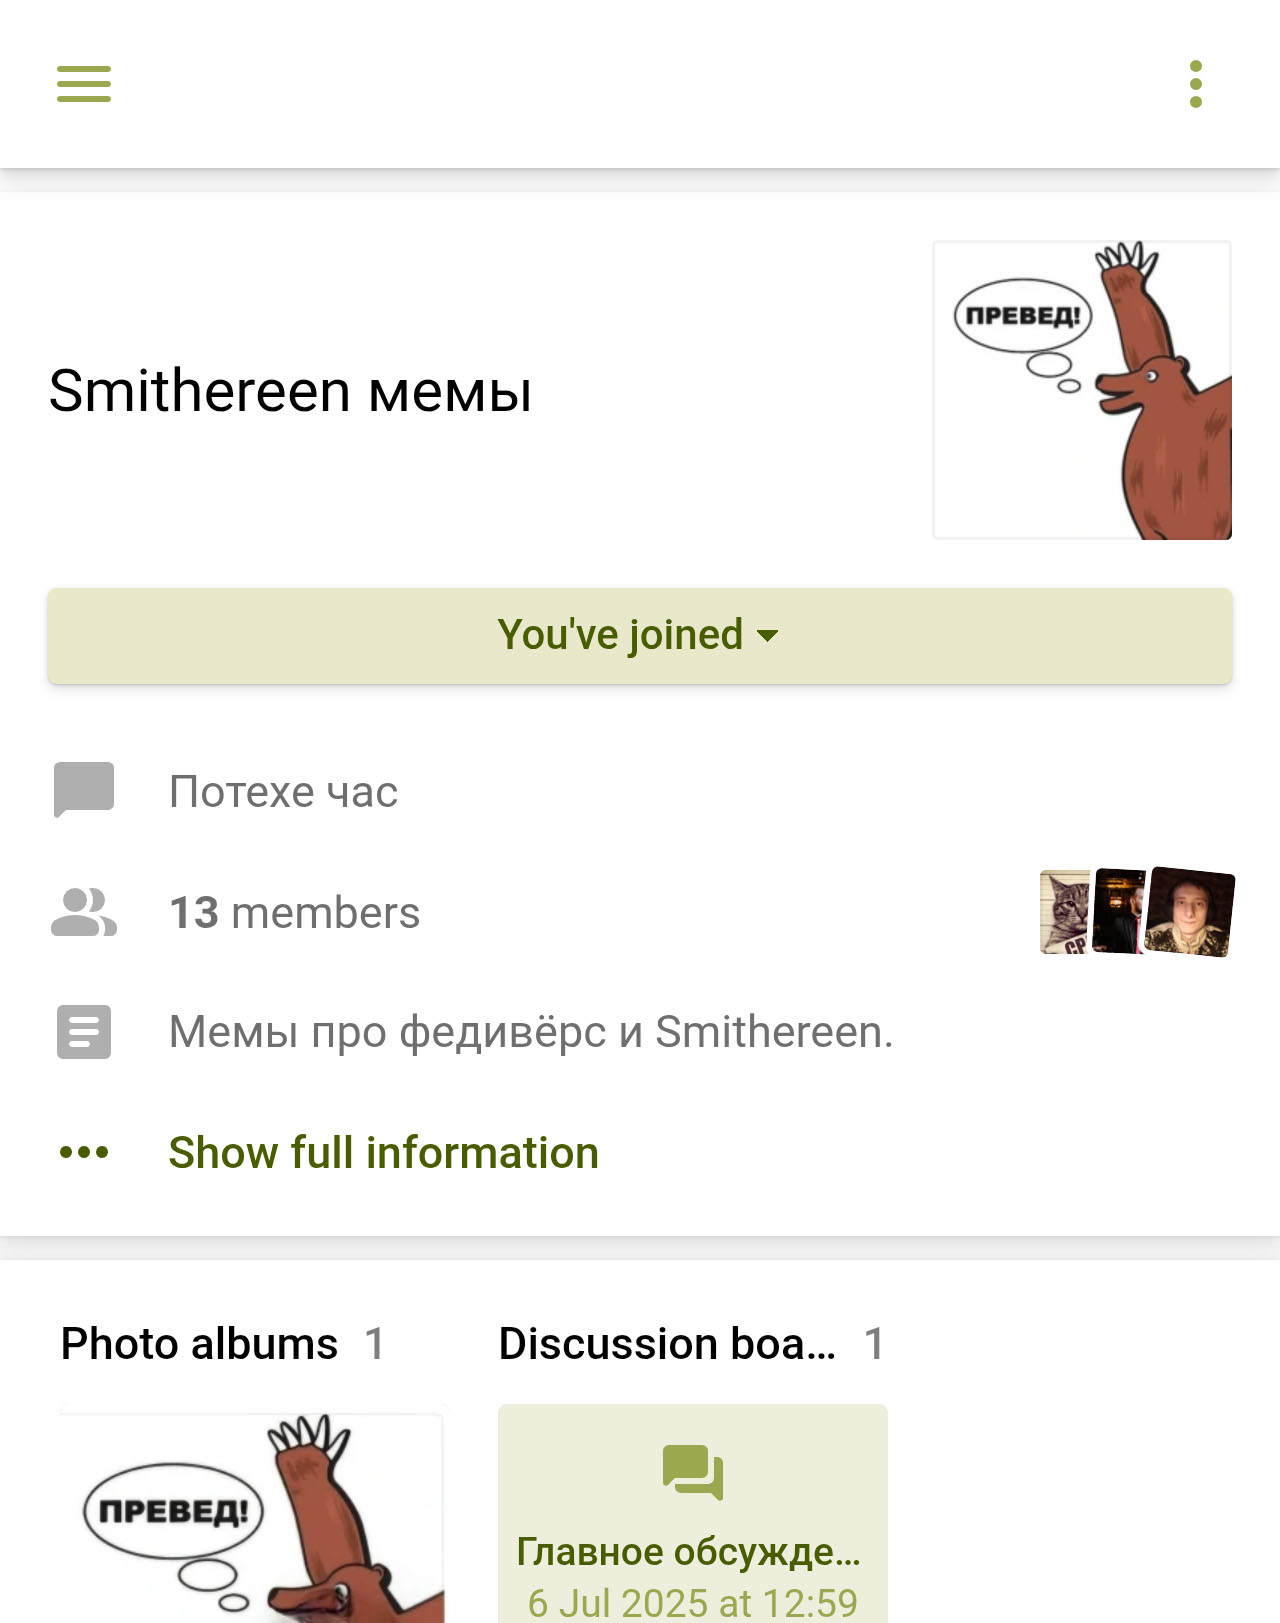This screenshot has height=1623, width=1280.
Task: Click the members people icon
Action: [x=84, y=912]
